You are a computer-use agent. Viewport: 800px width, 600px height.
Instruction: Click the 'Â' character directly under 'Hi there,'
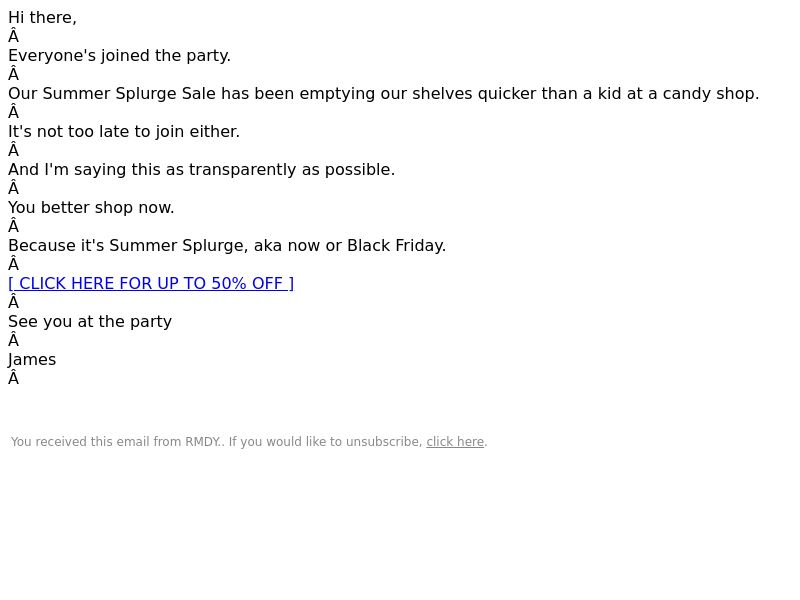[14, 36]
